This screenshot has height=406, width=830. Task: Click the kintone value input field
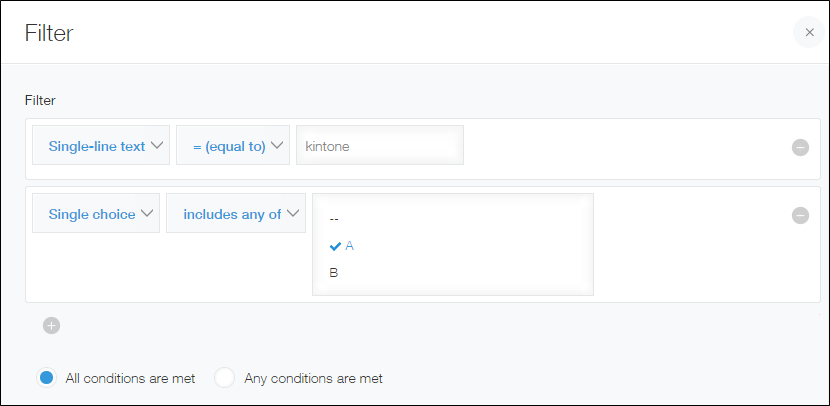click(380, 146)
